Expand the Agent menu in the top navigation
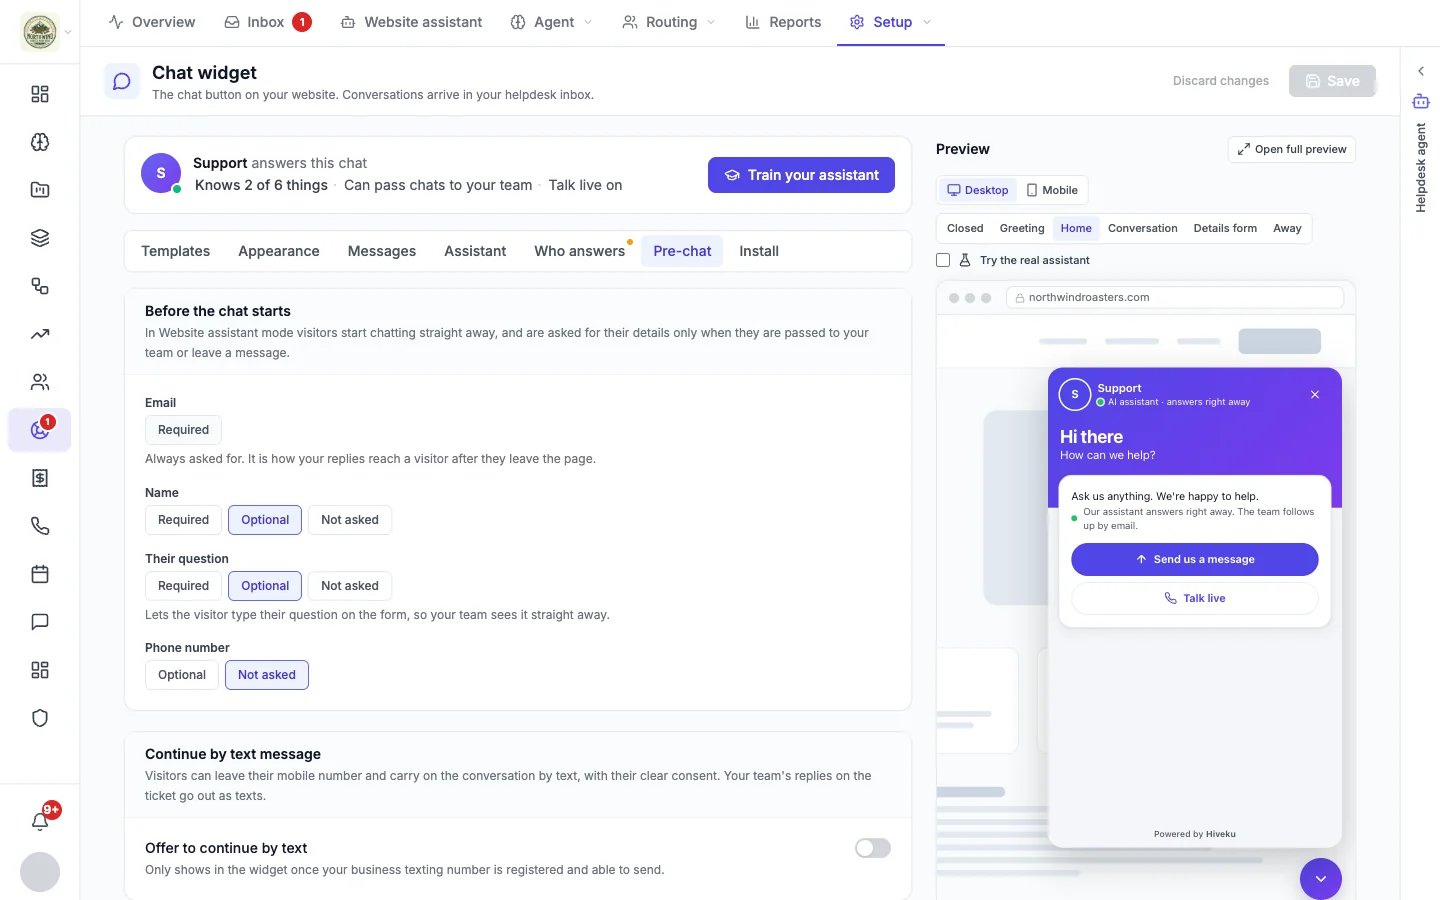 click(552, 22)
